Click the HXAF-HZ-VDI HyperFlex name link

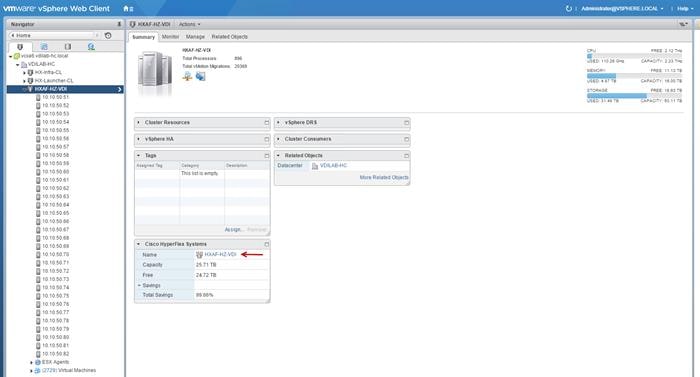(220, 255)
